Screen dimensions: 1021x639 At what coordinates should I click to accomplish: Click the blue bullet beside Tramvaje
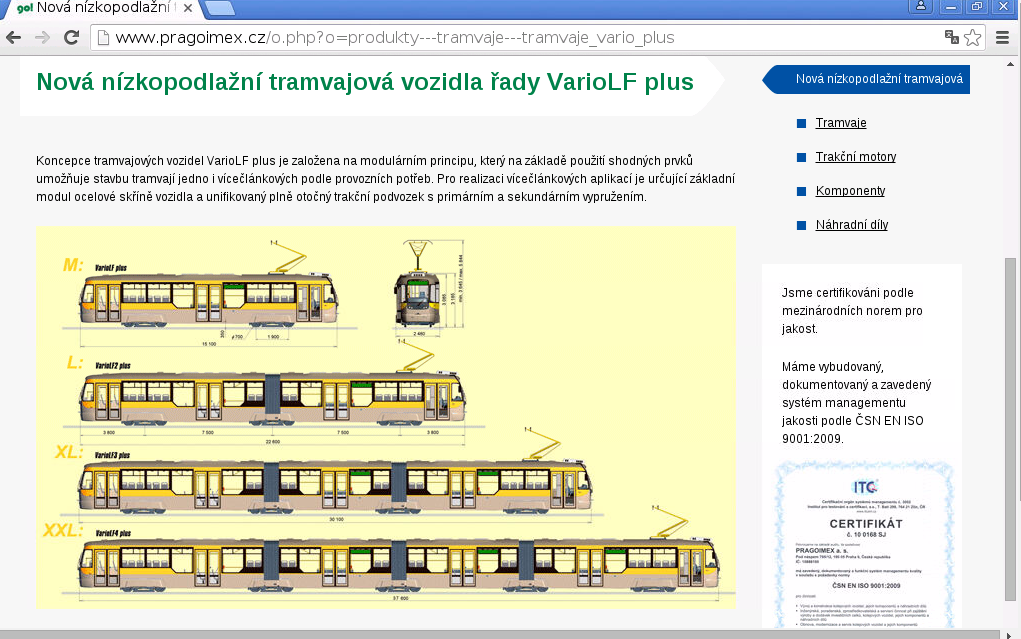pos(802,123)
